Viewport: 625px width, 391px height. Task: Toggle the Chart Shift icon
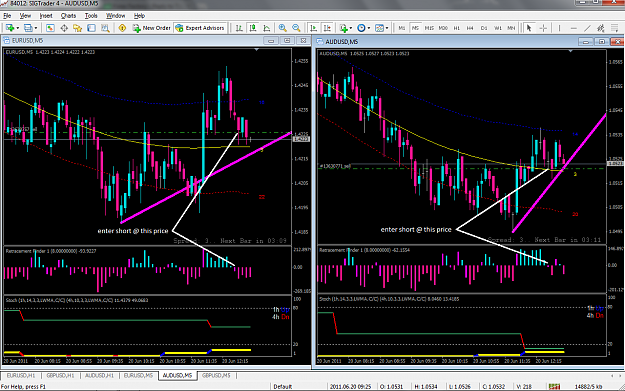[x=327, y=28]
